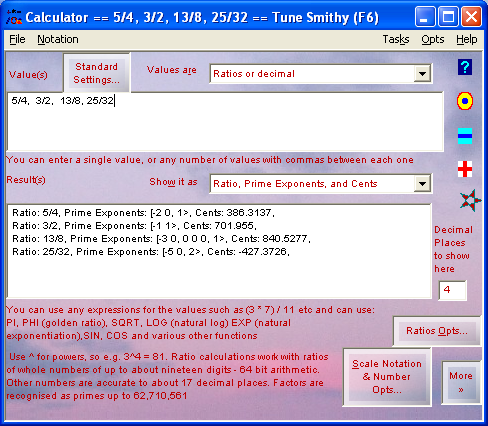Viewport: 488px width, 426px height.
Task: Click the Ratio: 3/2 result line
Action: coord(134,226)
